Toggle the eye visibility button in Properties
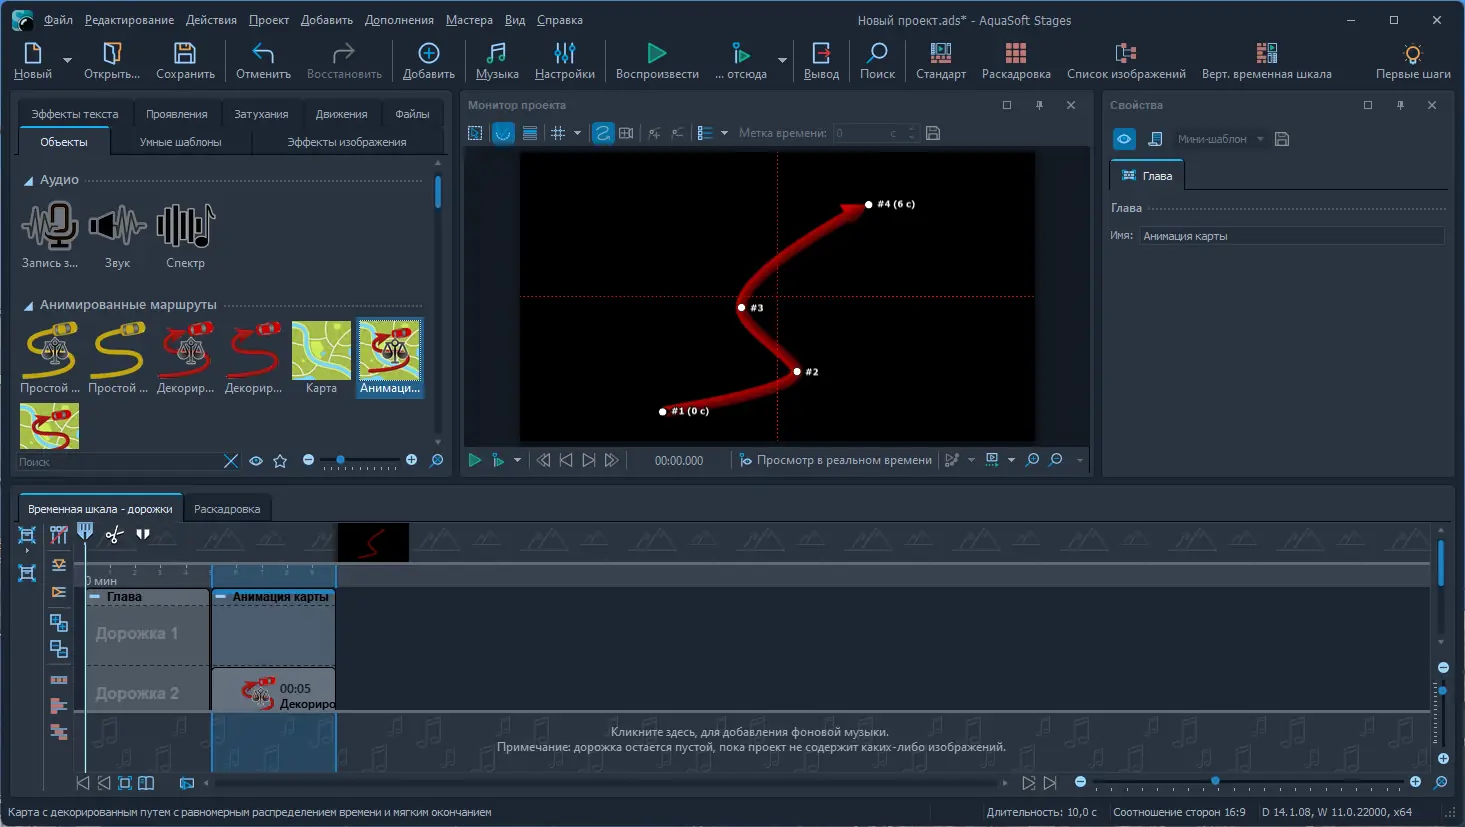 click(1124, 139)
